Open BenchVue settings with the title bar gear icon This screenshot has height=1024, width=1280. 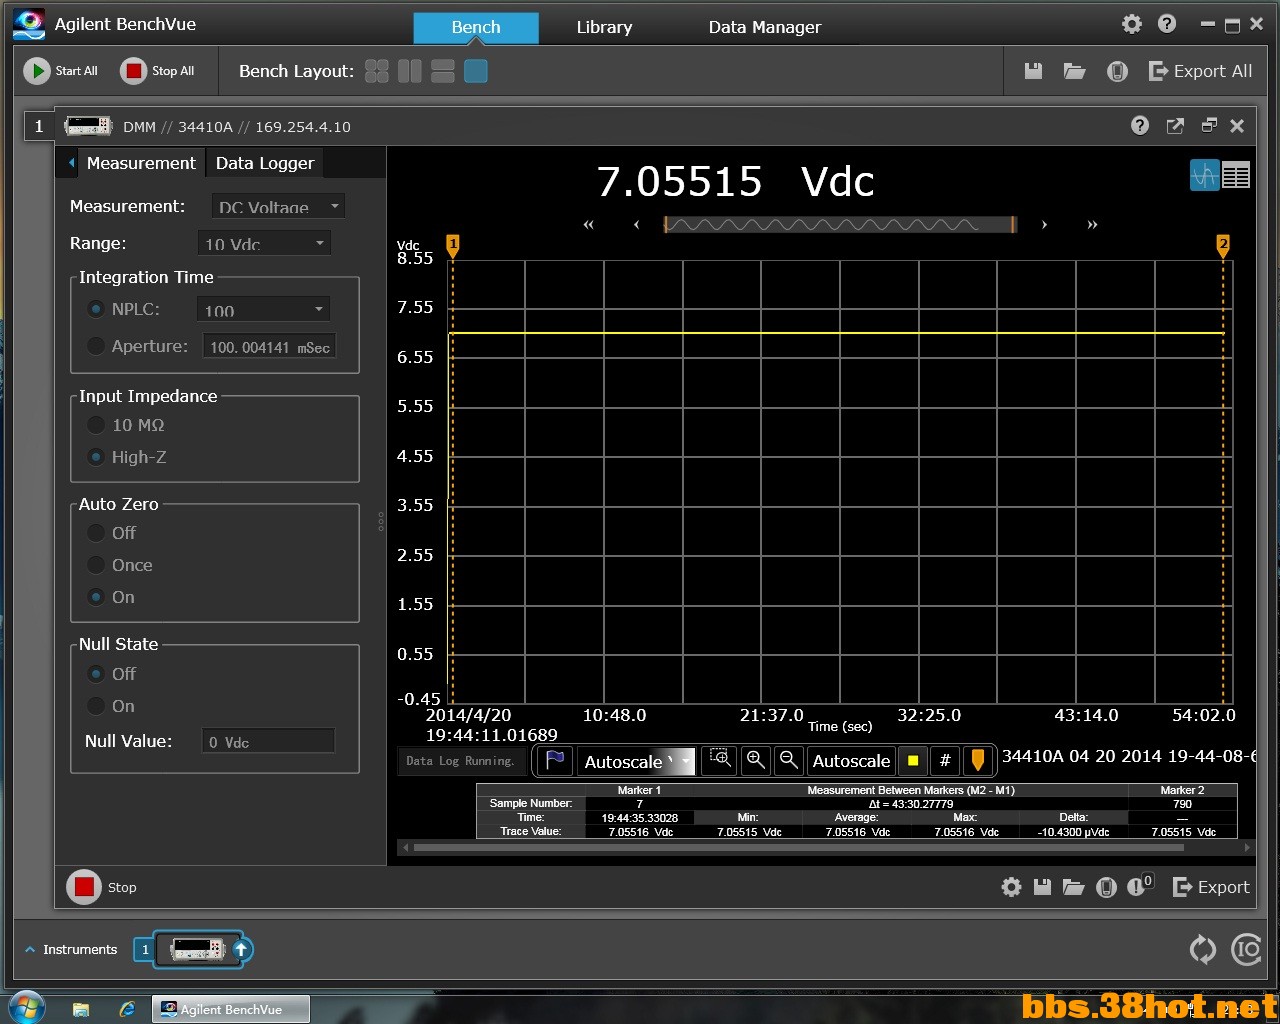(x=1132, y=24)
